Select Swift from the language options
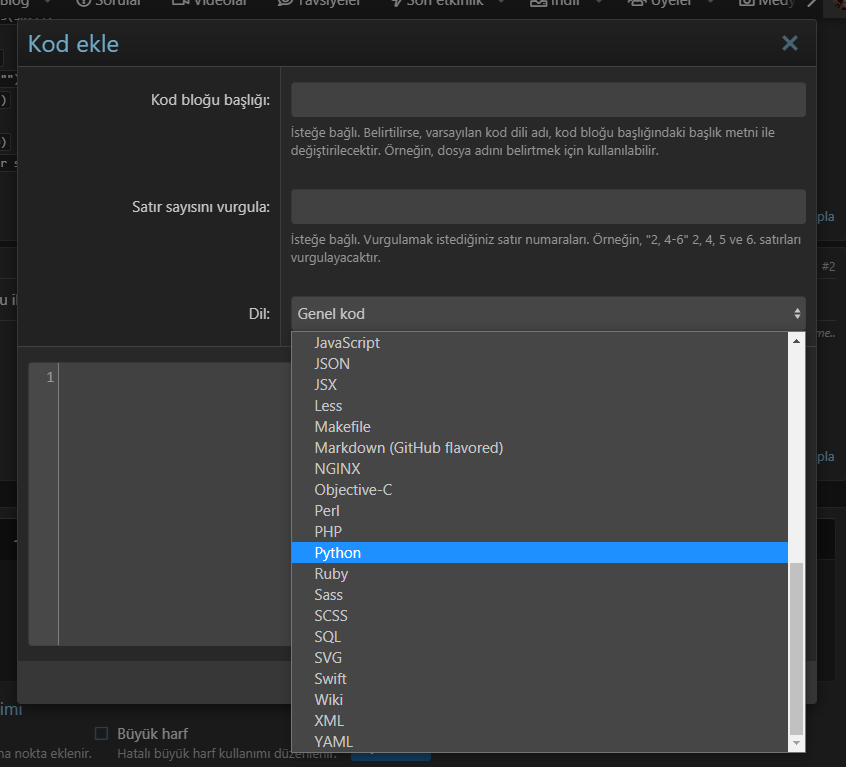846x767 pixels. click(x=330, y=679)
